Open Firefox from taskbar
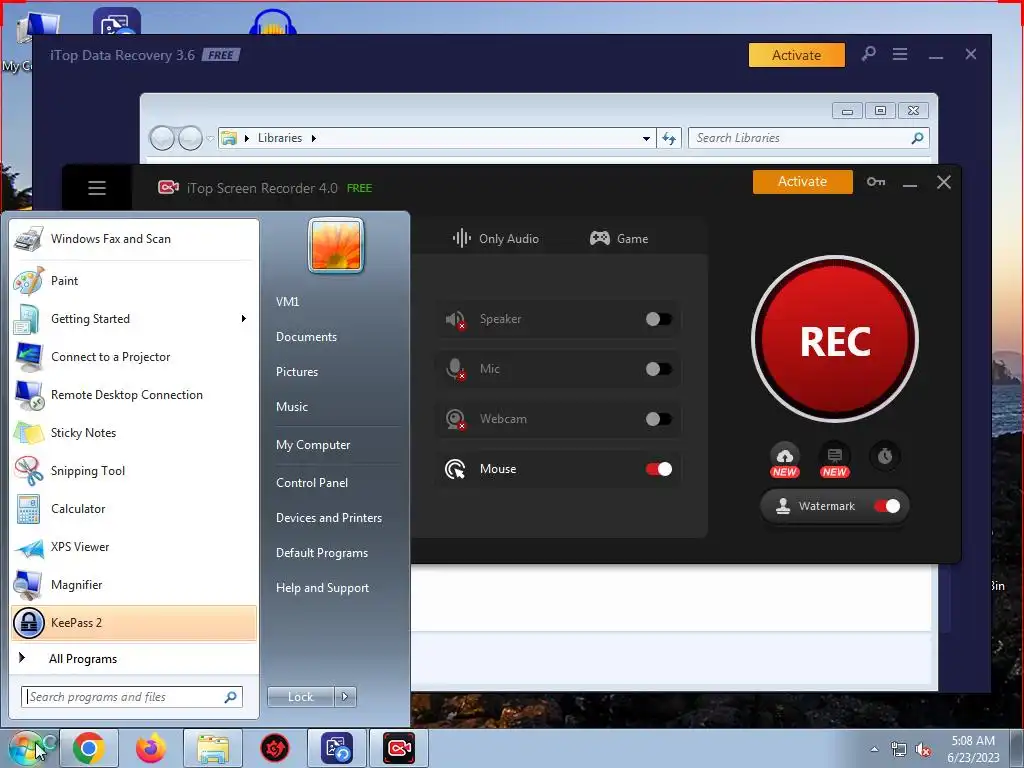The height and width of the screenshot is (768, 1024). [151, 748]
